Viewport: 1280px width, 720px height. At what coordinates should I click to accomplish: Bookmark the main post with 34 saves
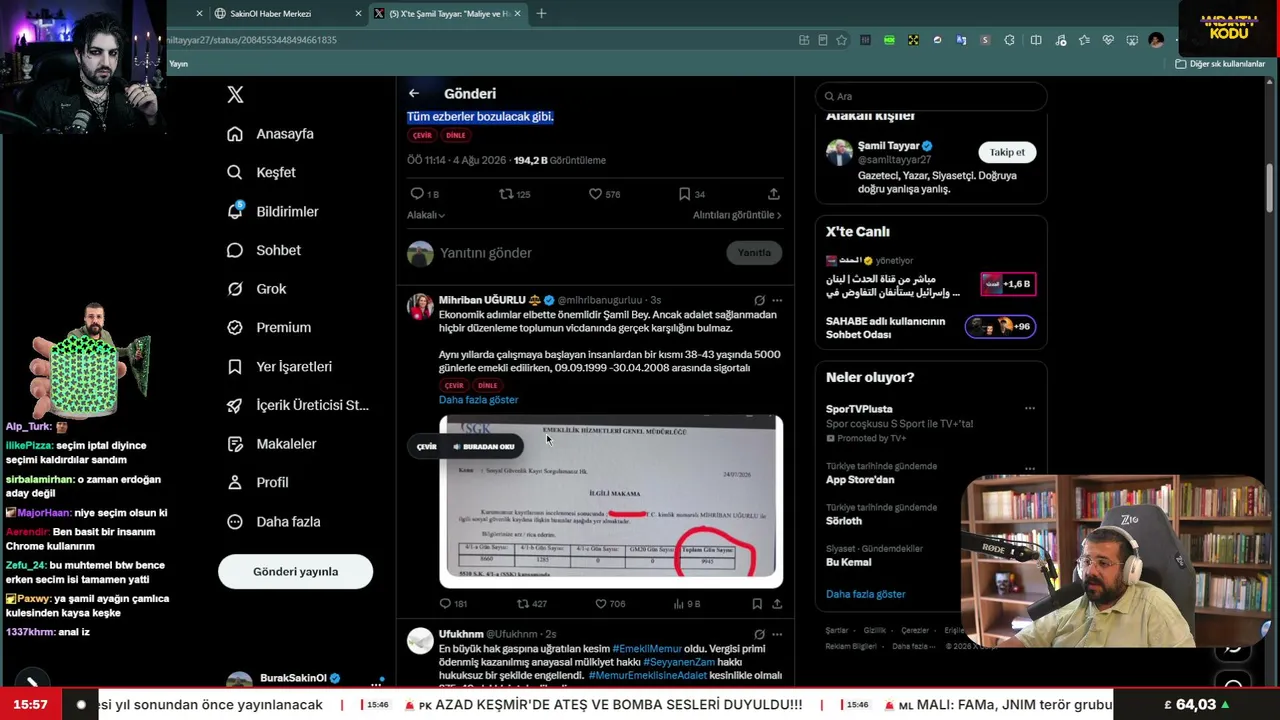pos(692,194)
